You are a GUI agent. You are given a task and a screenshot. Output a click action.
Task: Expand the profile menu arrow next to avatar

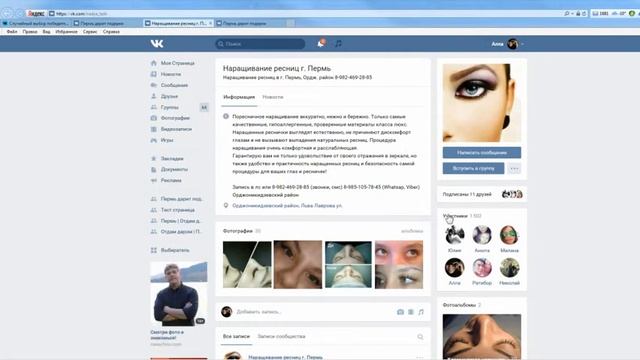pyautogui.click(x=522, y=44)
